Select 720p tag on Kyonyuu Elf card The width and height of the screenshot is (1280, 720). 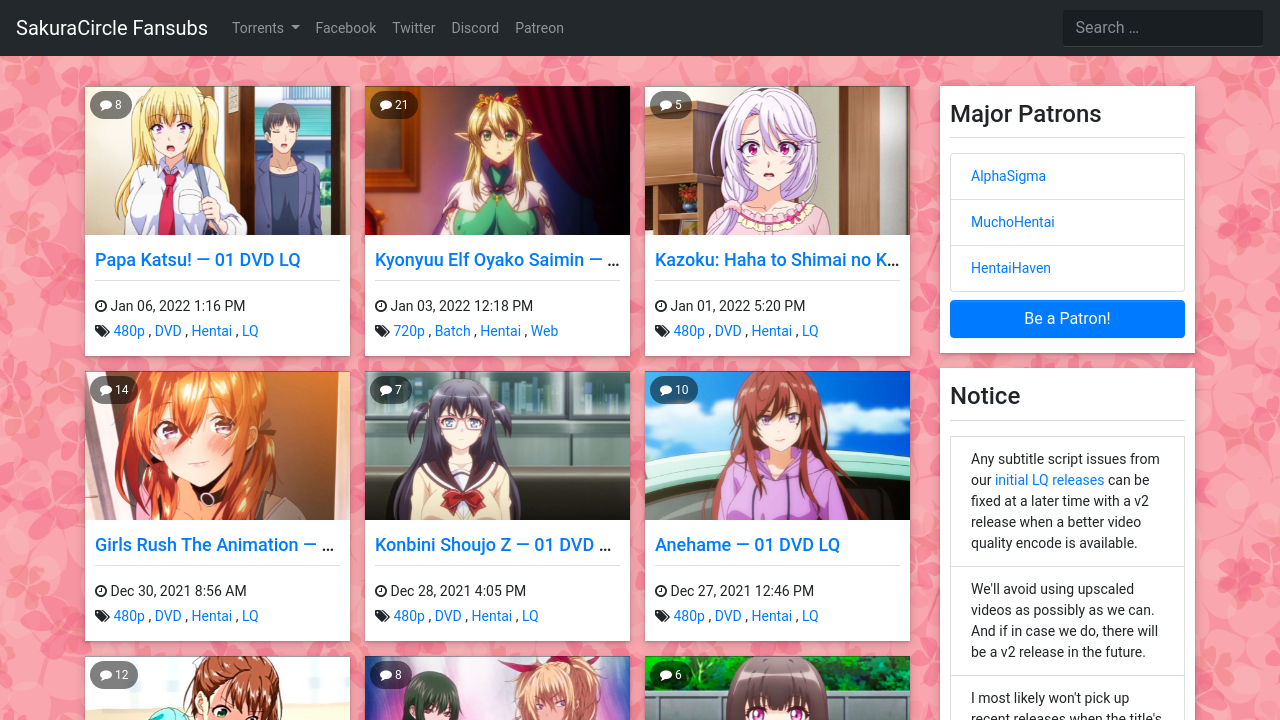point(409,331)
